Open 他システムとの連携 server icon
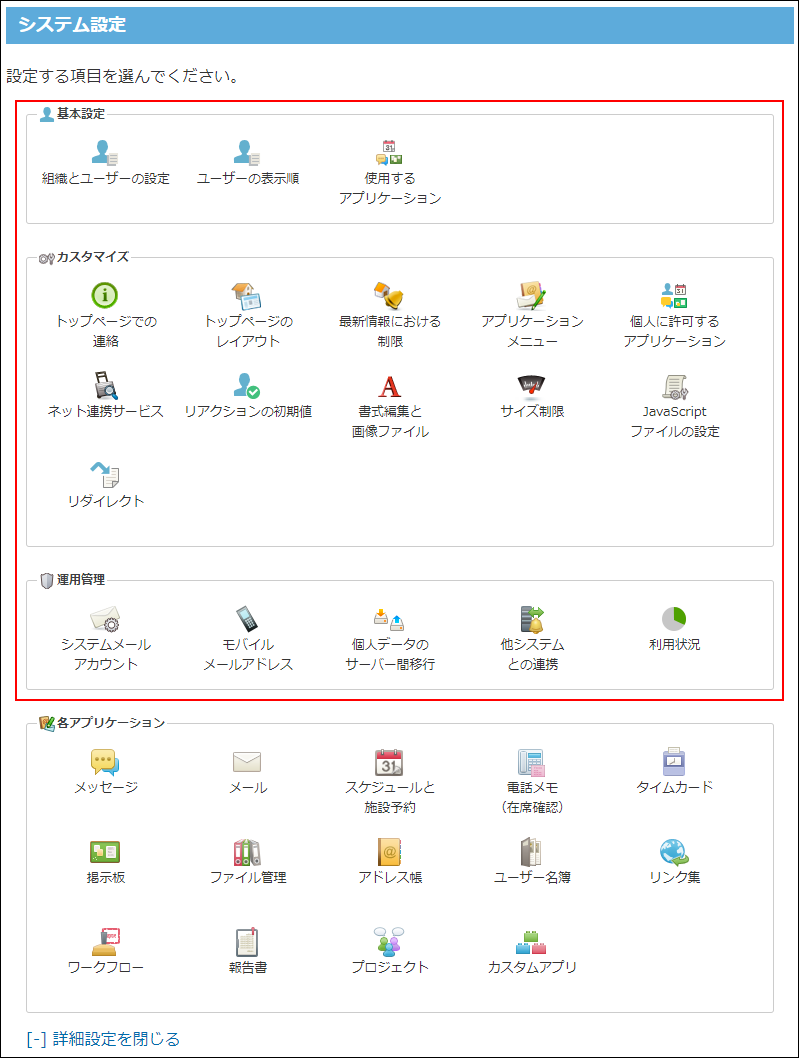This screenshot has width=799, height=1058. coord(532,619)
